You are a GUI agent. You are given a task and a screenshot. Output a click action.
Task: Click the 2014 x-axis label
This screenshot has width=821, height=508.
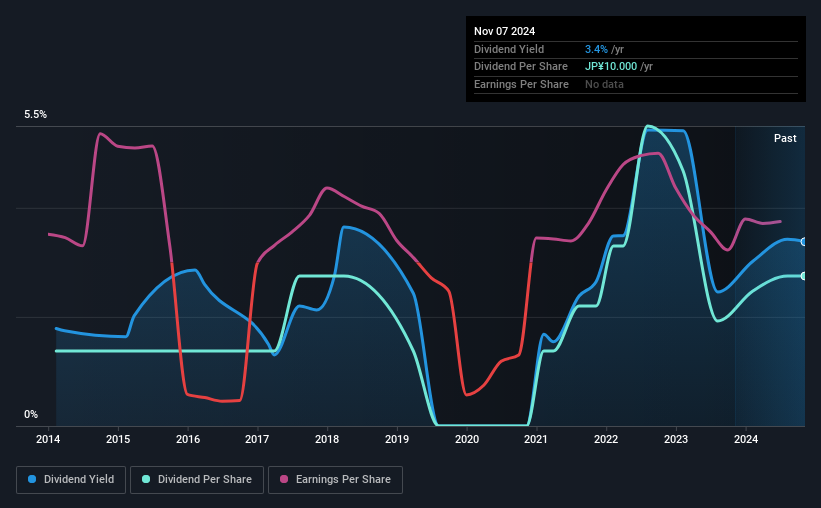click(x=48, y=439)
